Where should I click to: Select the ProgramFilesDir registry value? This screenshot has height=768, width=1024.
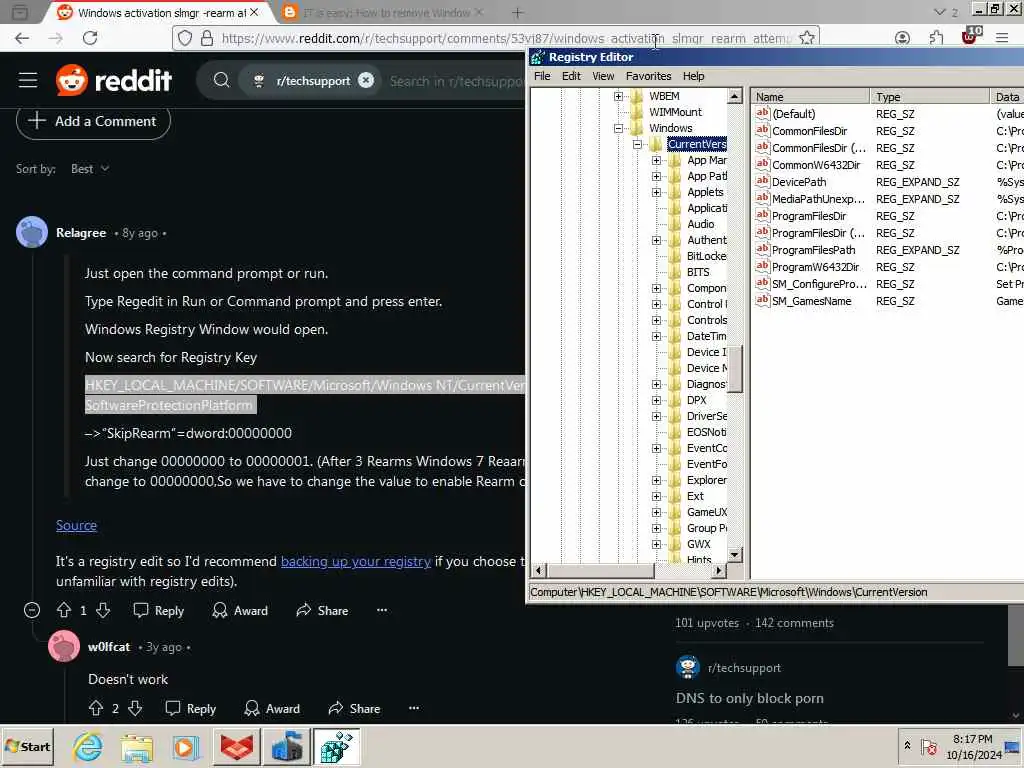[x=808, y=216]
